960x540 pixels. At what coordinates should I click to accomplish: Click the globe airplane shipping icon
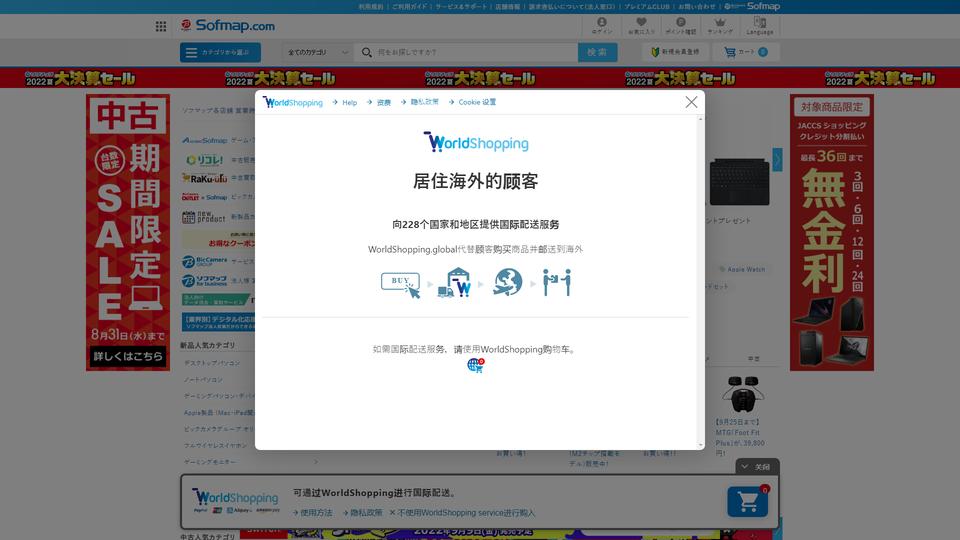click(x=507, y=282)
